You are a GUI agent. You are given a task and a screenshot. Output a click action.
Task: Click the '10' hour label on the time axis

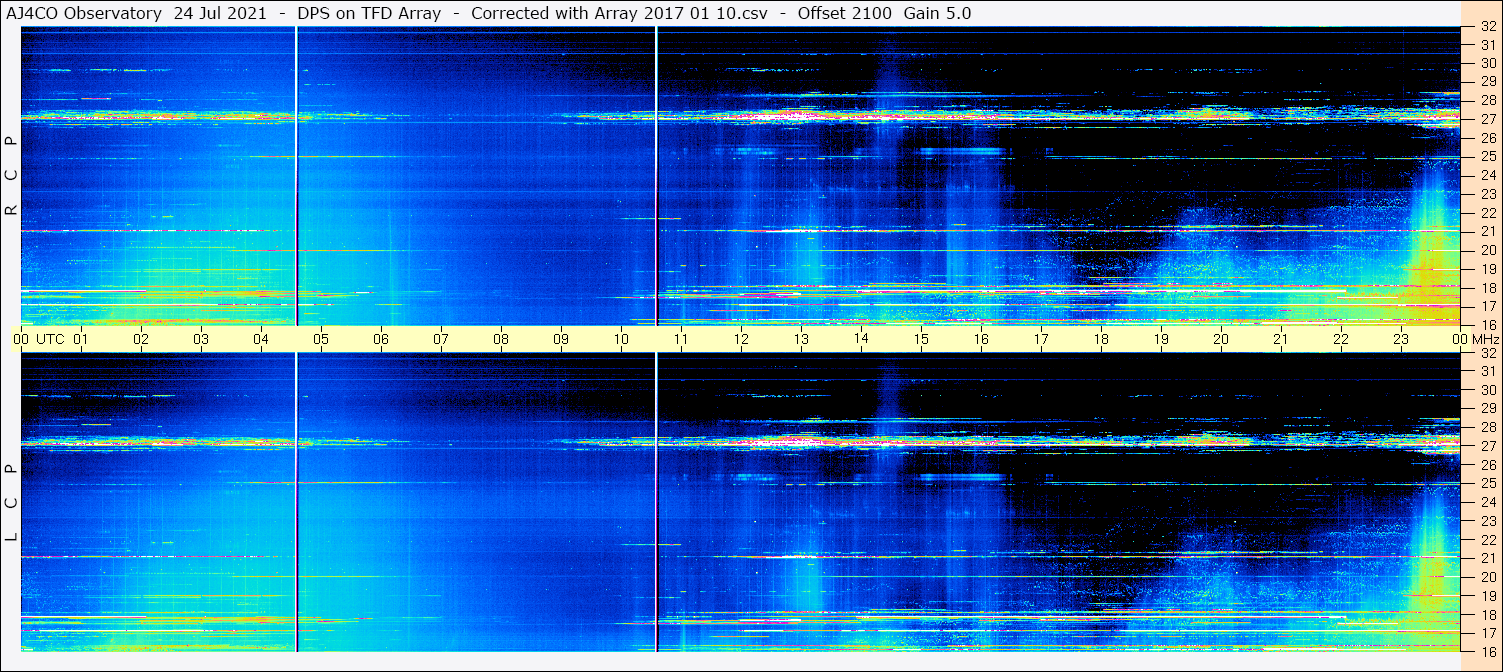click(x=621, y=339)
